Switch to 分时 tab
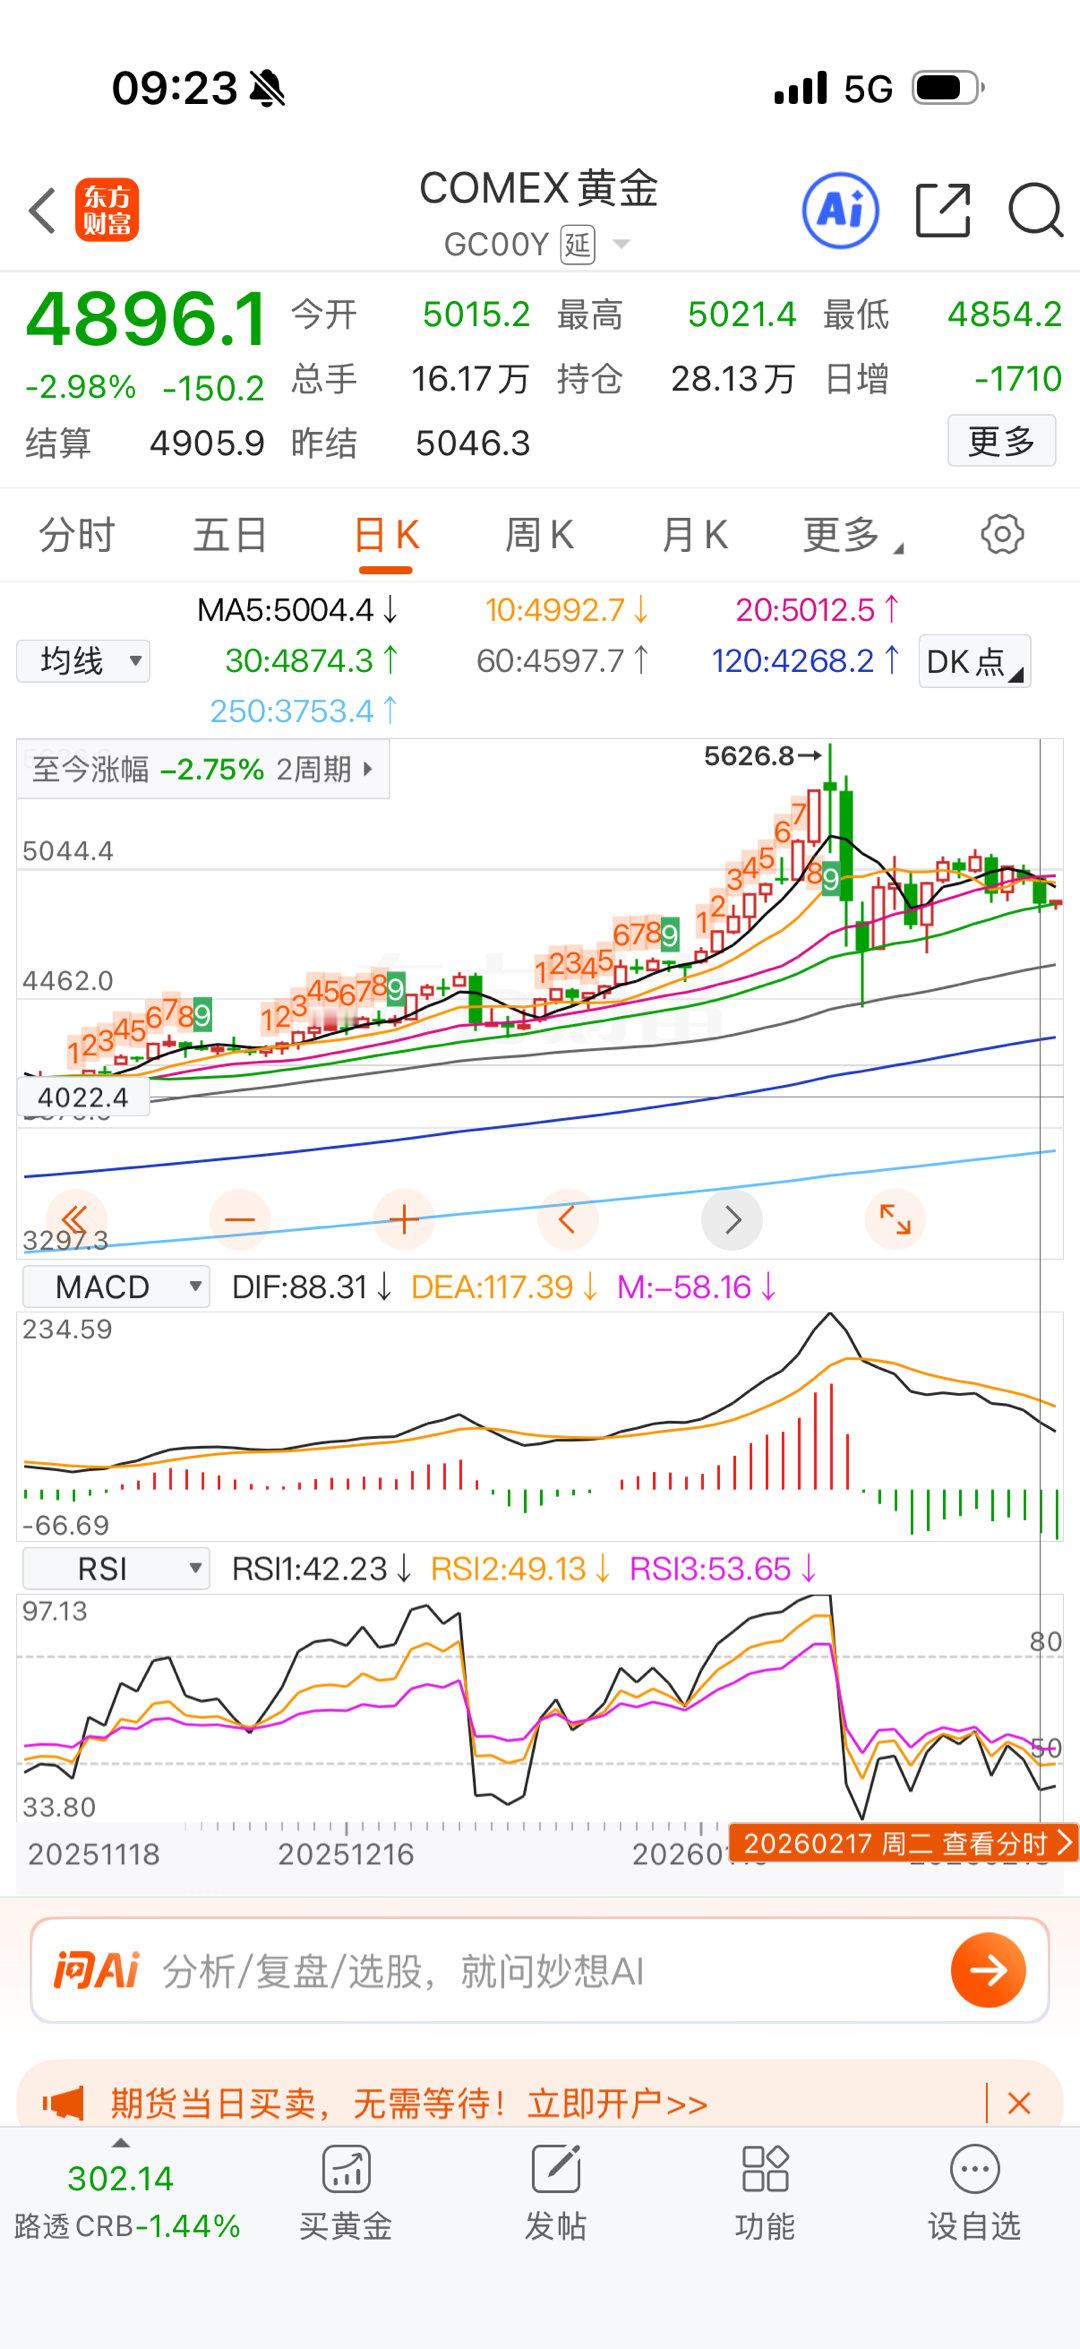The height and width of the screenshot is (2349, 1080). click(x=77, y=535)
